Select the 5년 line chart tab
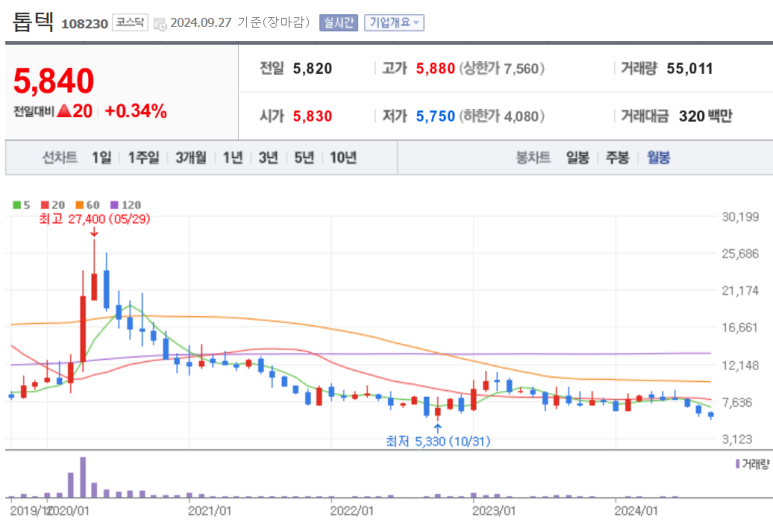773x523 pixels. click(x=304, y=158)
